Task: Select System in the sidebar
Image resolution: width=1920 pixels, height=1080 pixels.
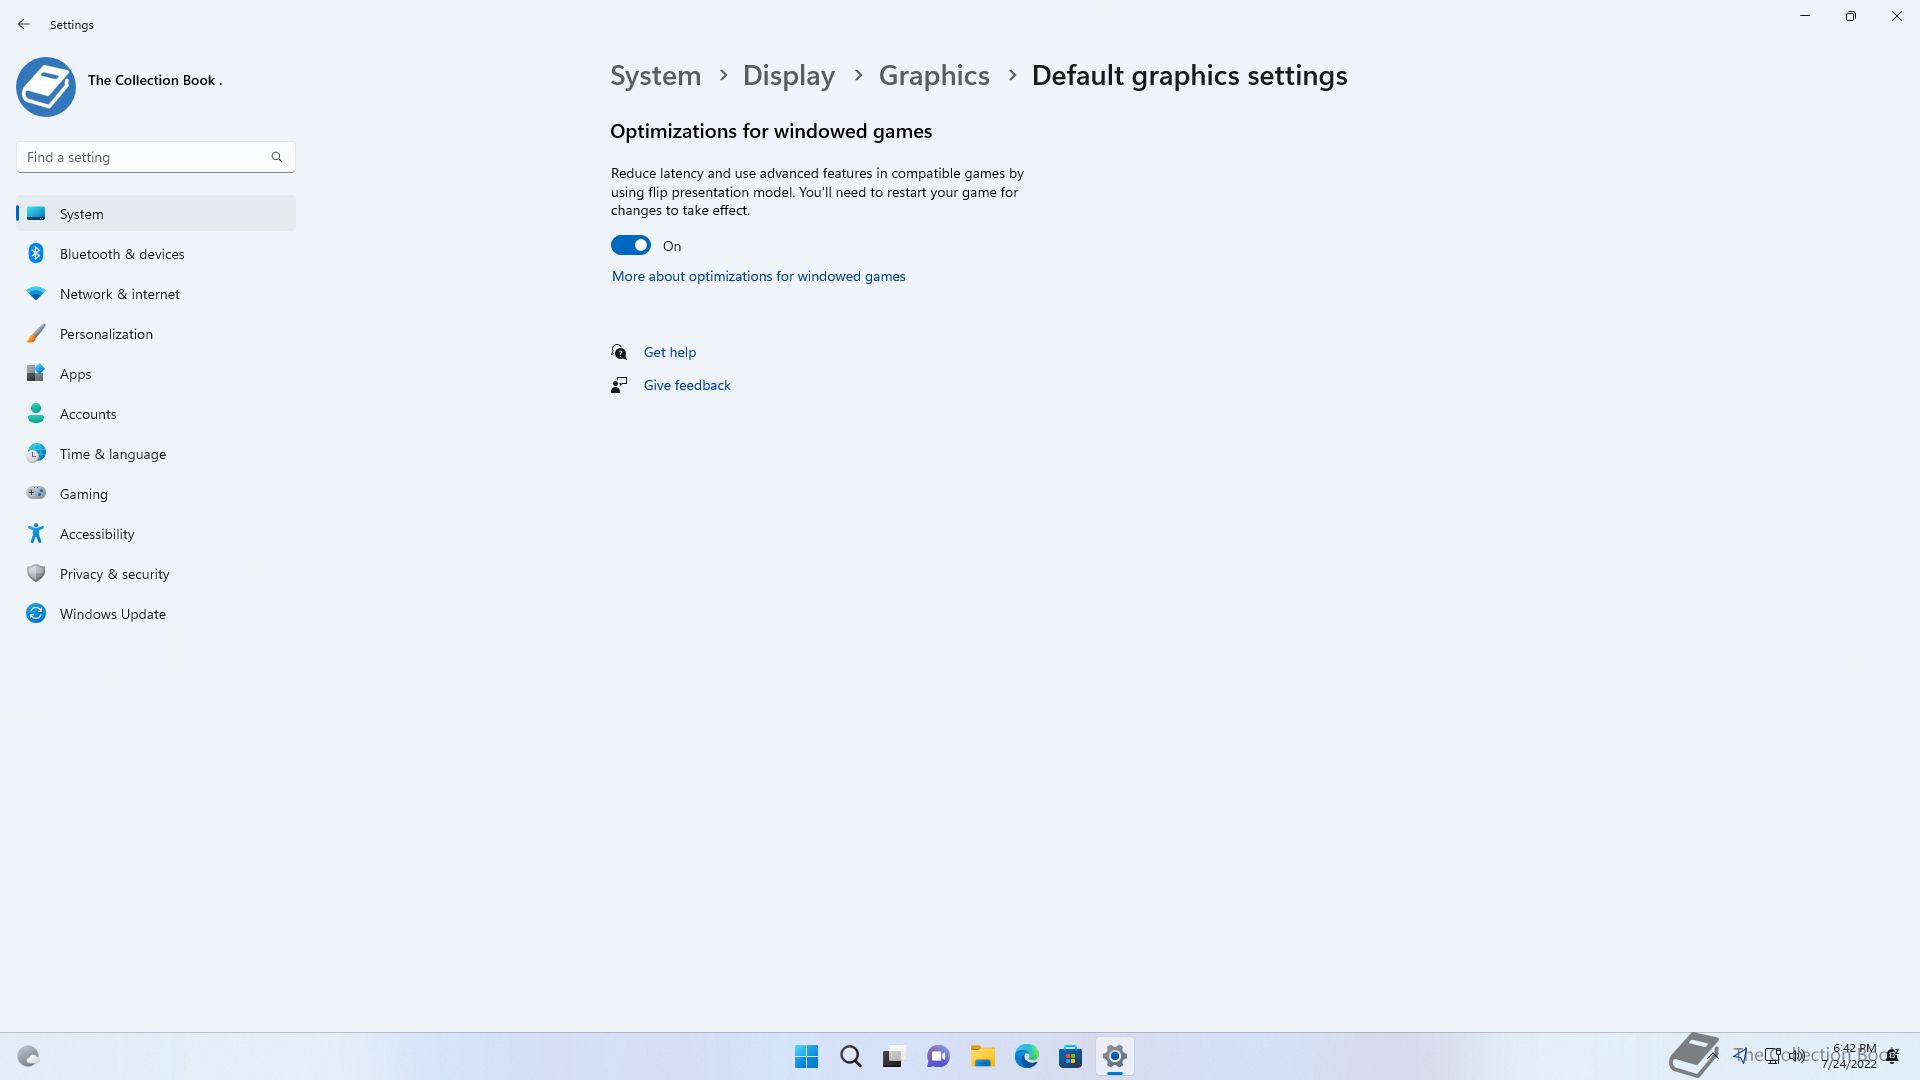Action: [x=156, y=214]
